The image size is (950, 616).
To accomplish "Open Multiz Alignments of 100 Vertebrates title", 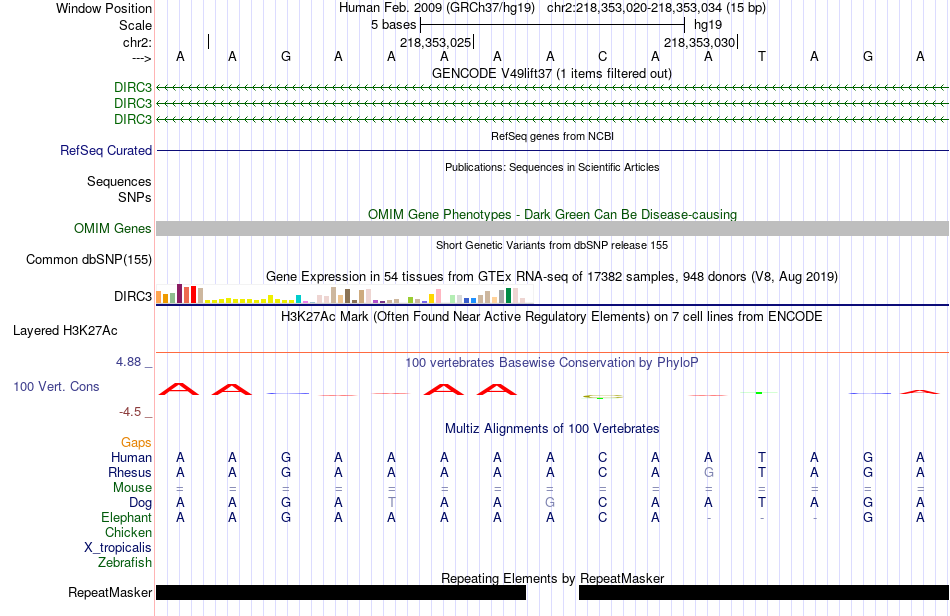I will [x=552, y=429].
